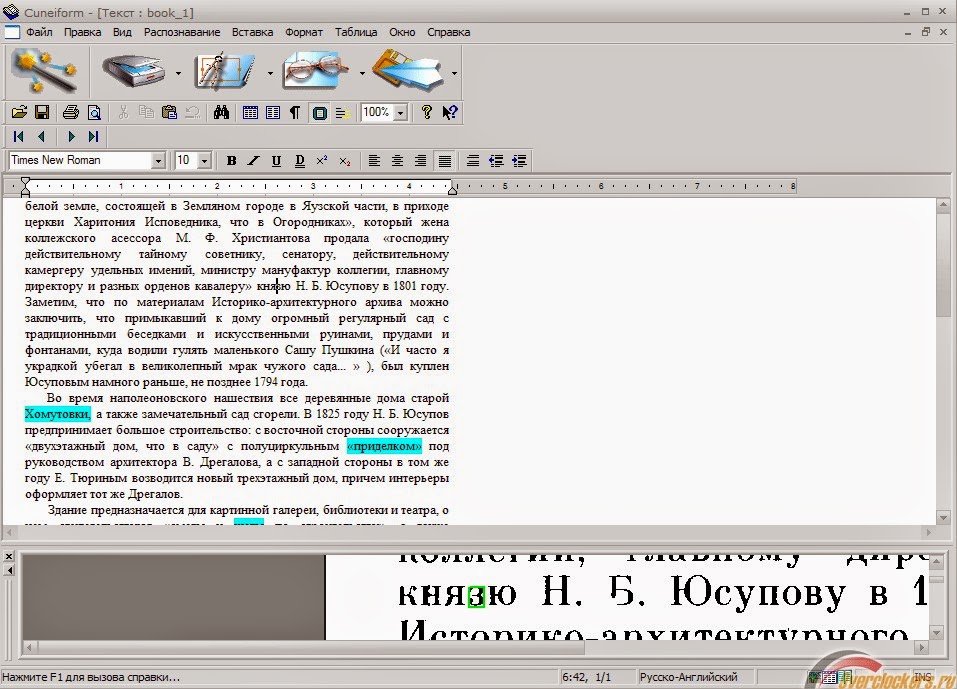Toggle paragraph marks display
This screenshot has height=689, width=957.
pos(293,112)
